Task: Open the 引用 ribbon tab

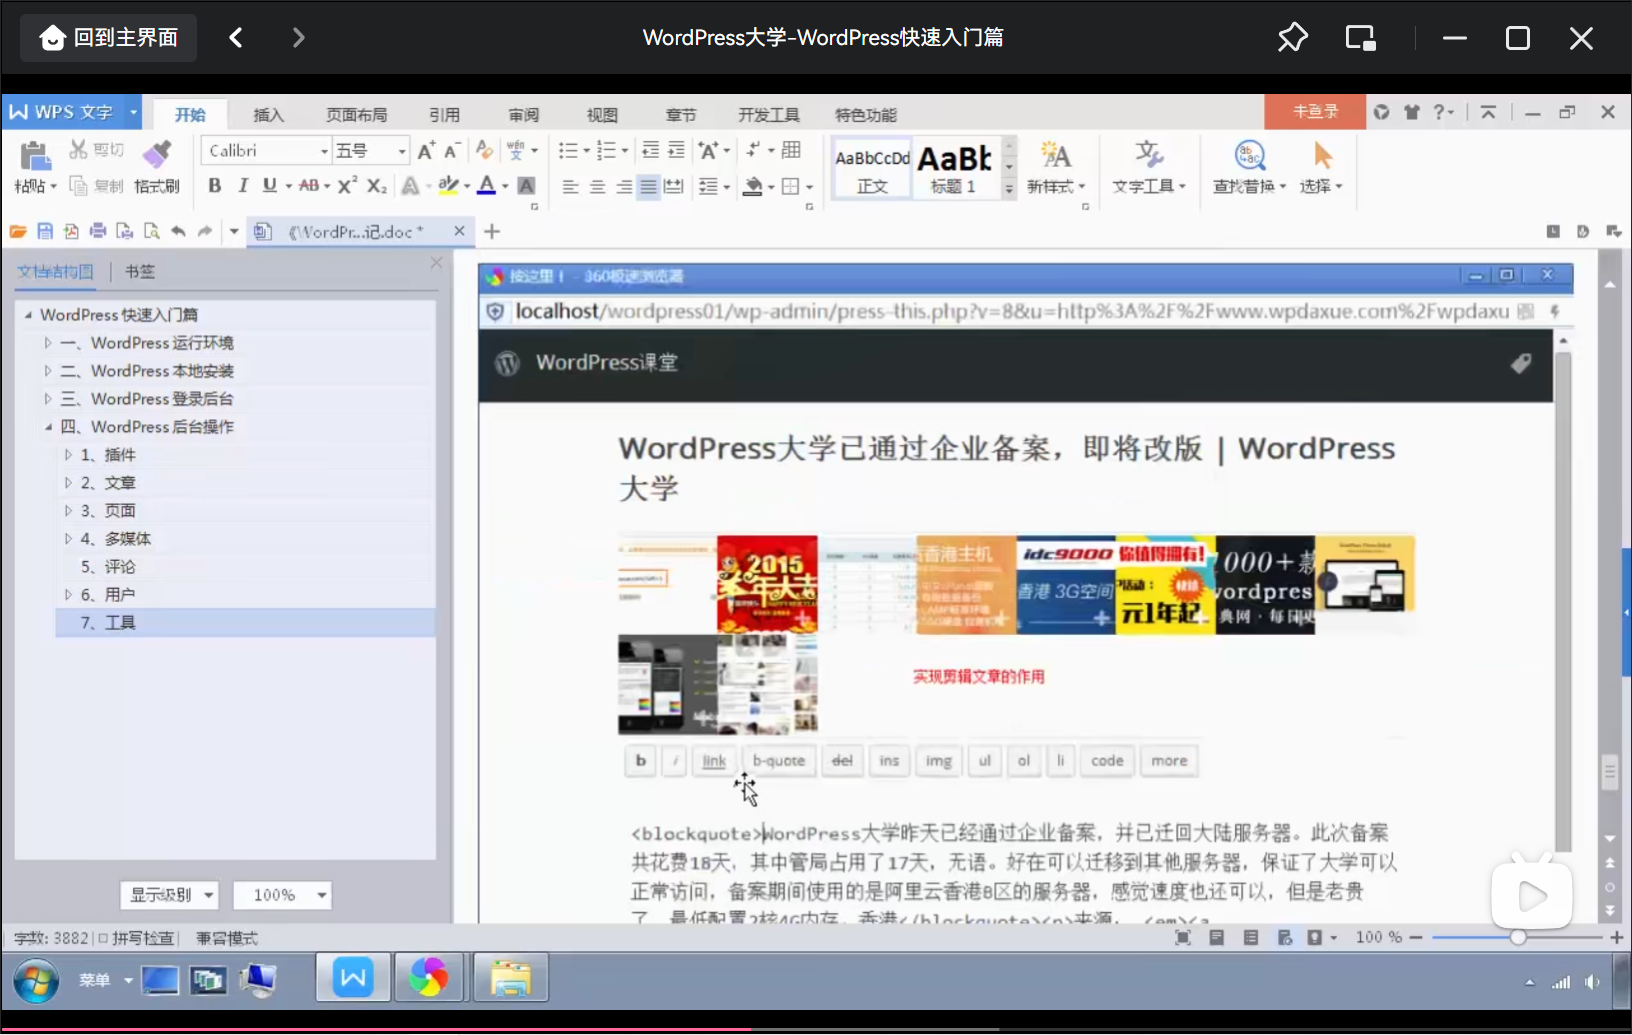Action: click(444, 114)
